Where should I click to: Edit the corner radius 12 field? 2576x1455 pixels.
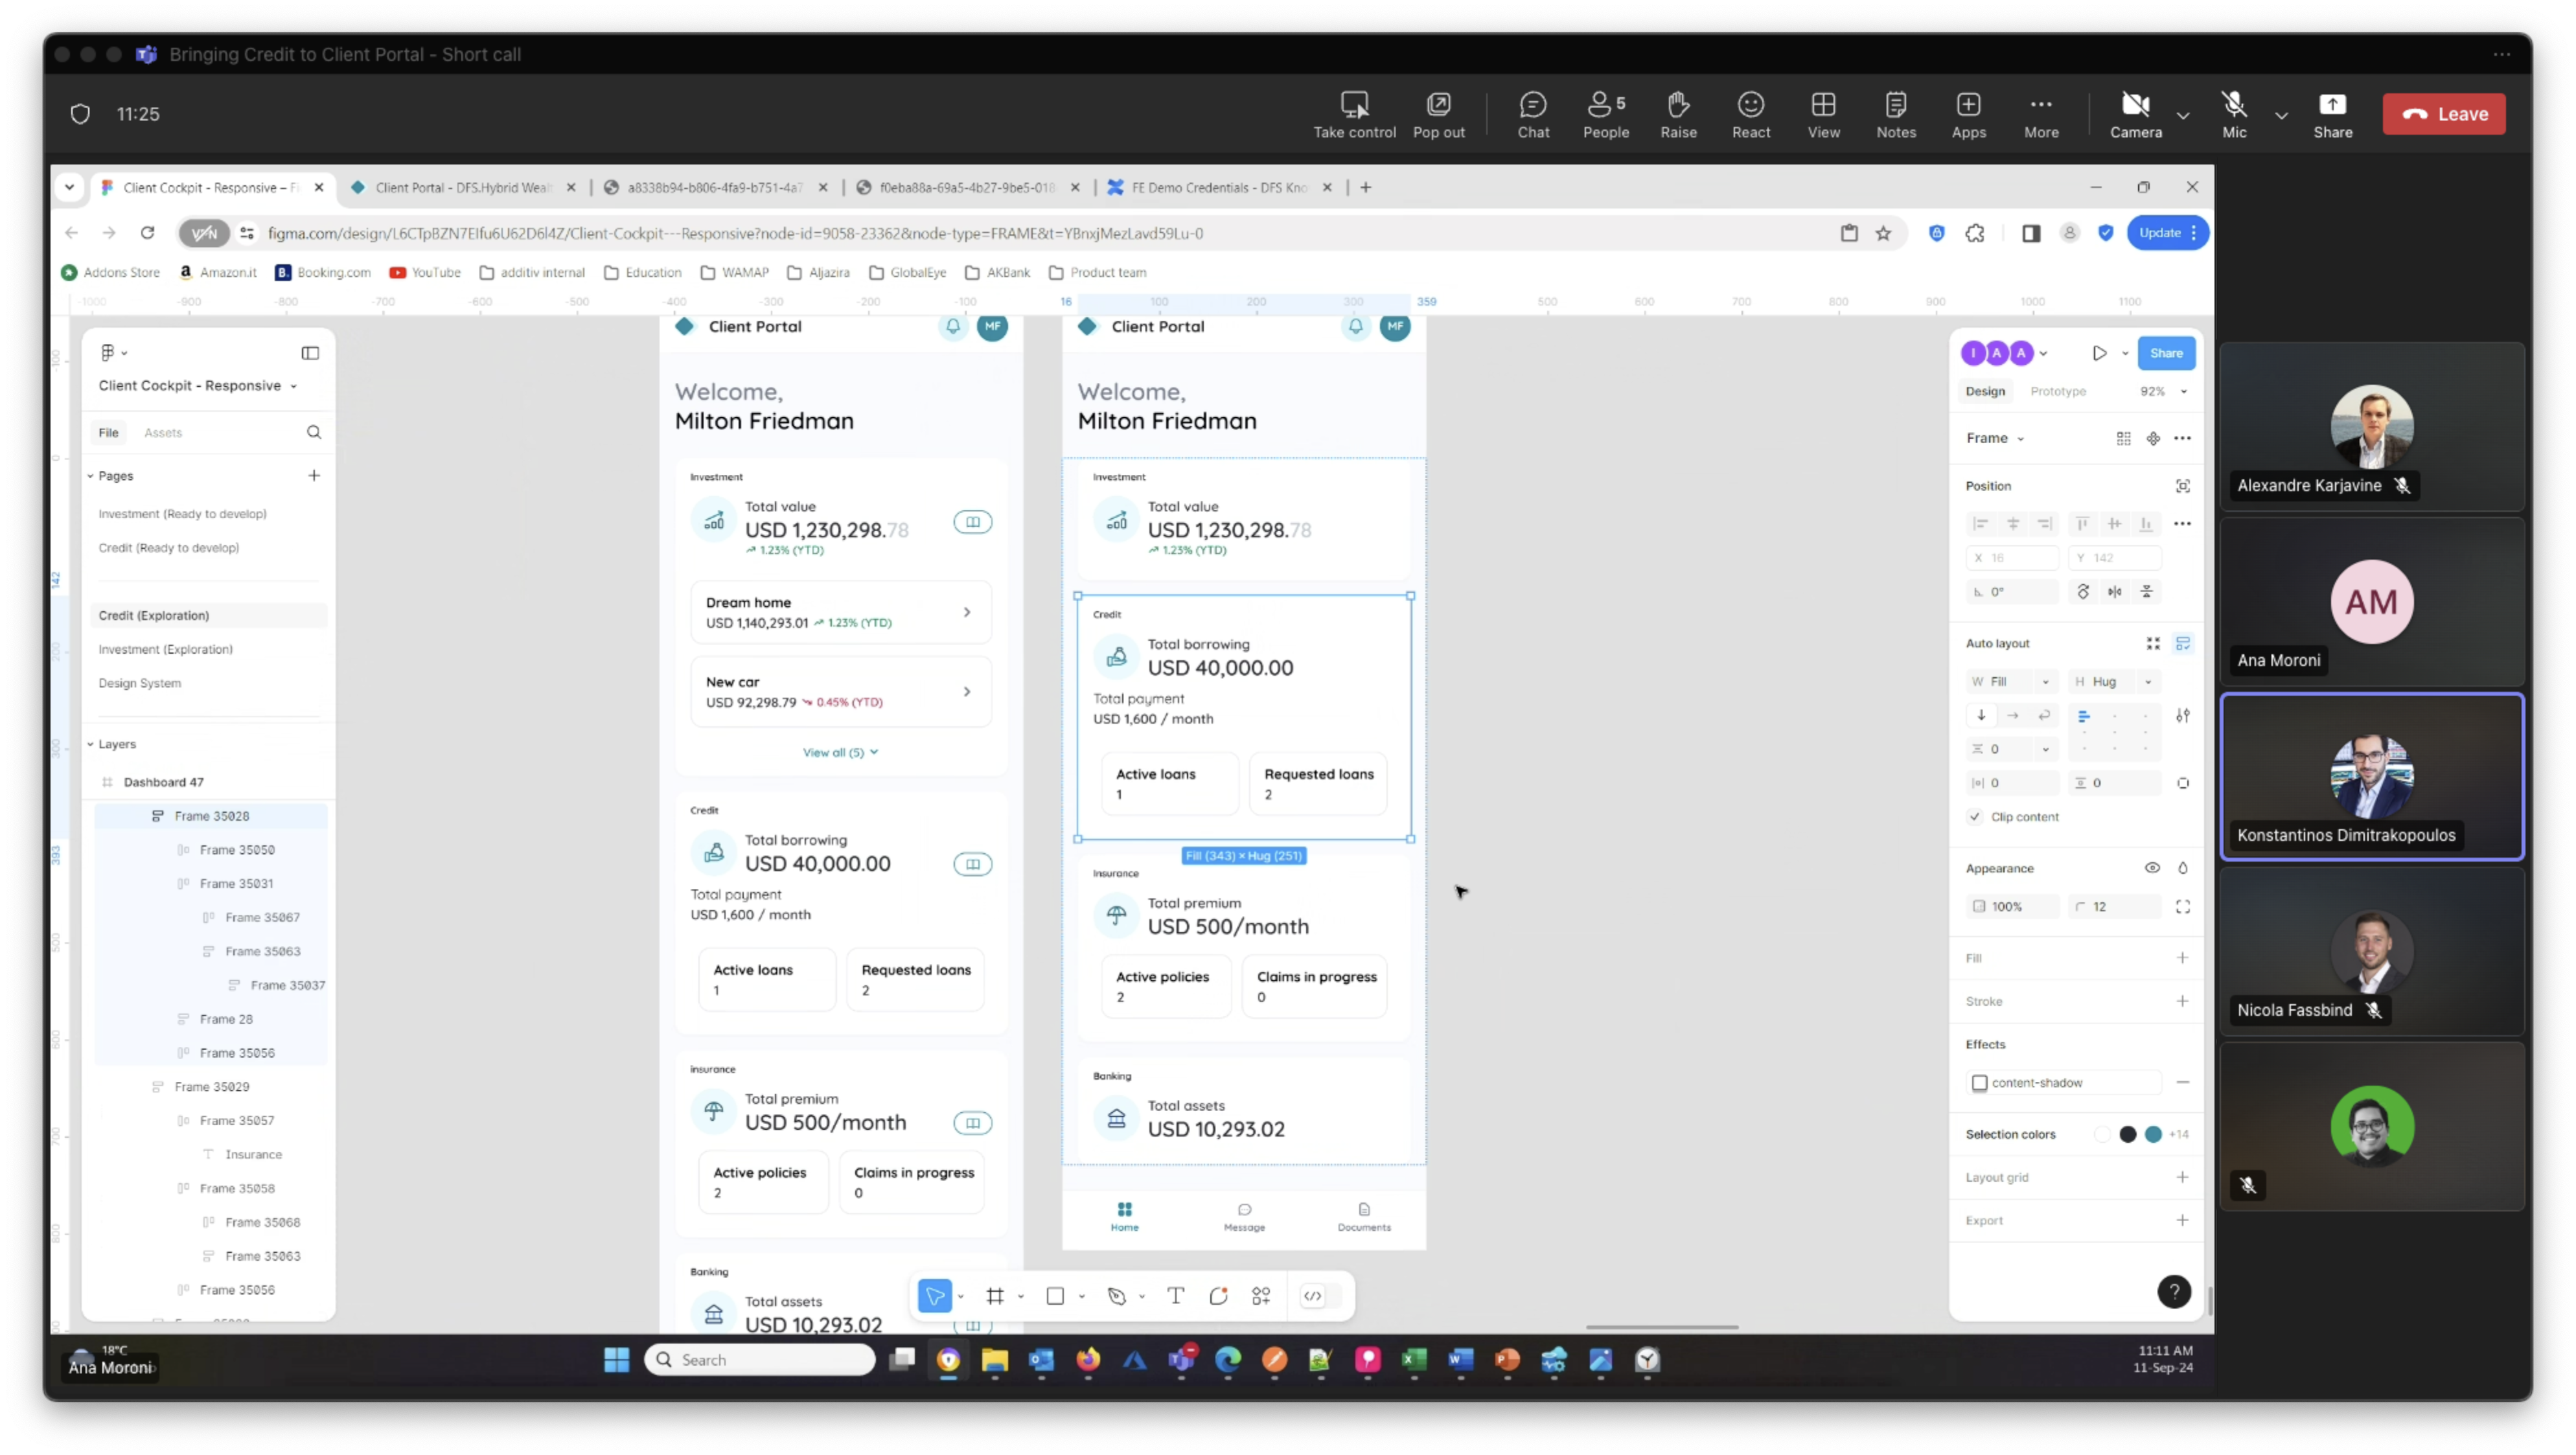pos(2115,906)
